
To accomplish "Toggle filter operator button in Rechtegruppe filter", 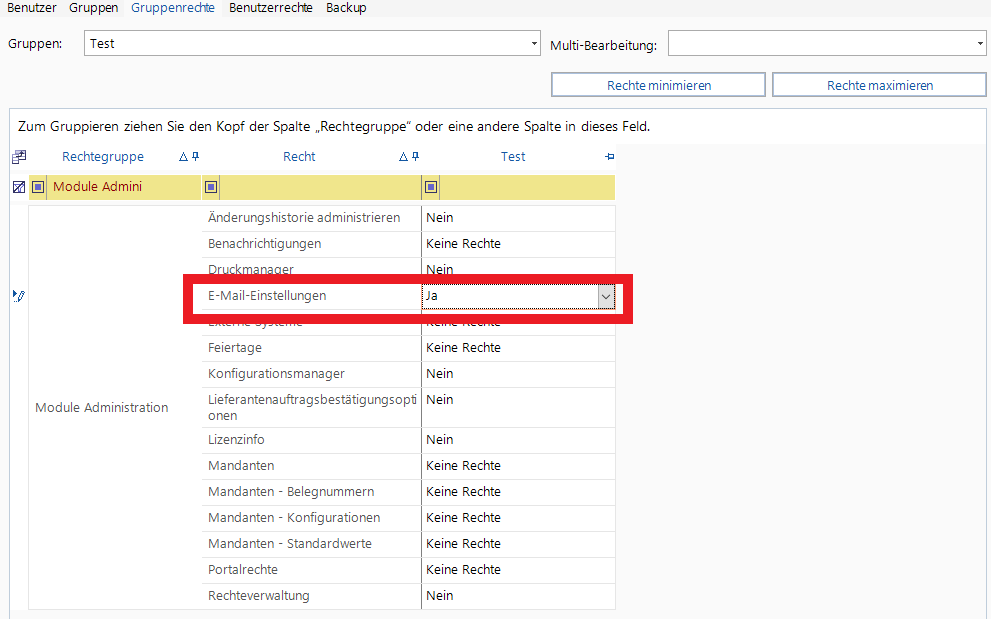I will pyautogui.click(x=38, y=187).
